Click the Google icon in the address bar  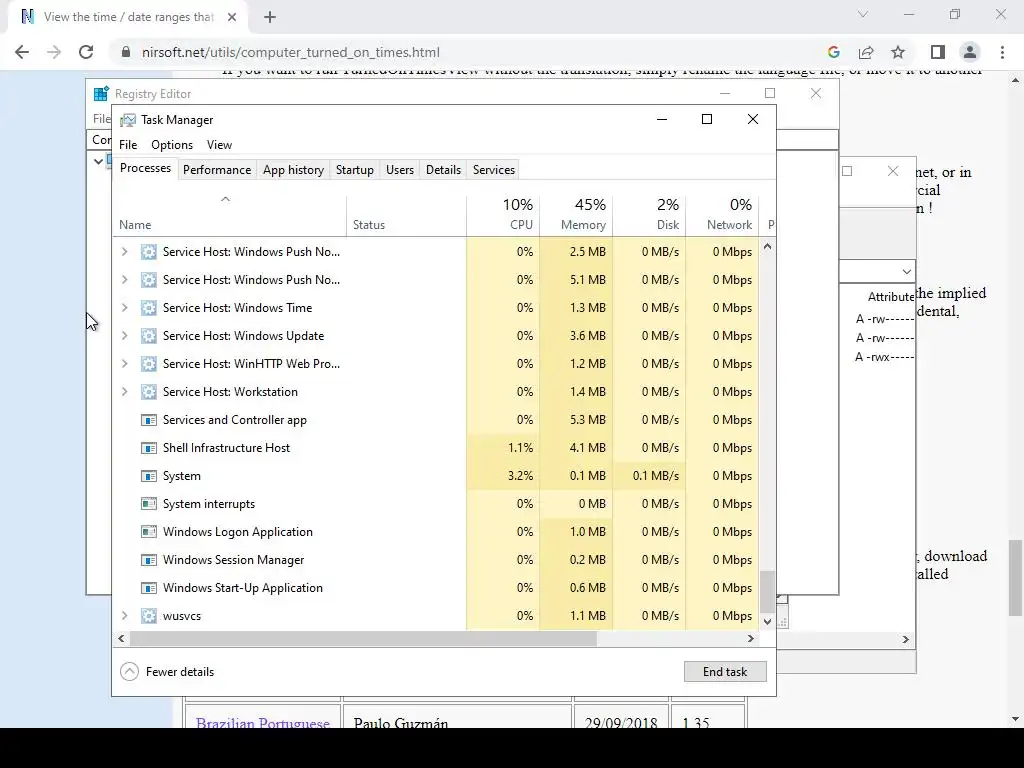(x=833, y=52)
